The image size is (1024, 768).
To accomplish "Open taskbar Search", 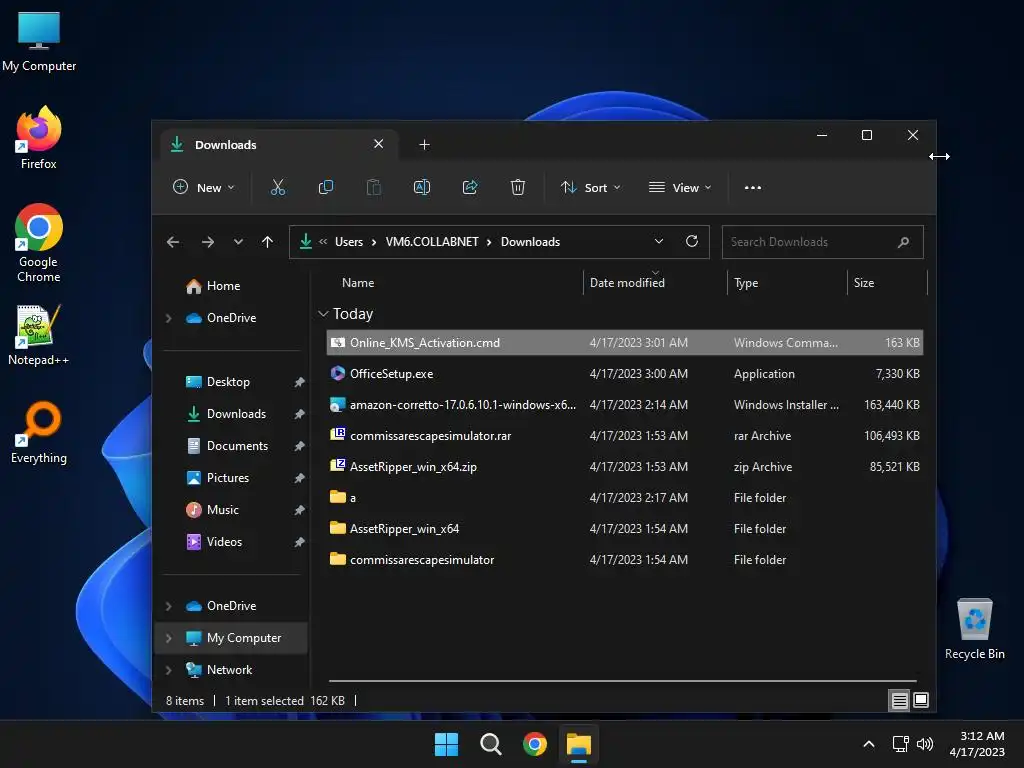I will click(x=490, y=744).
